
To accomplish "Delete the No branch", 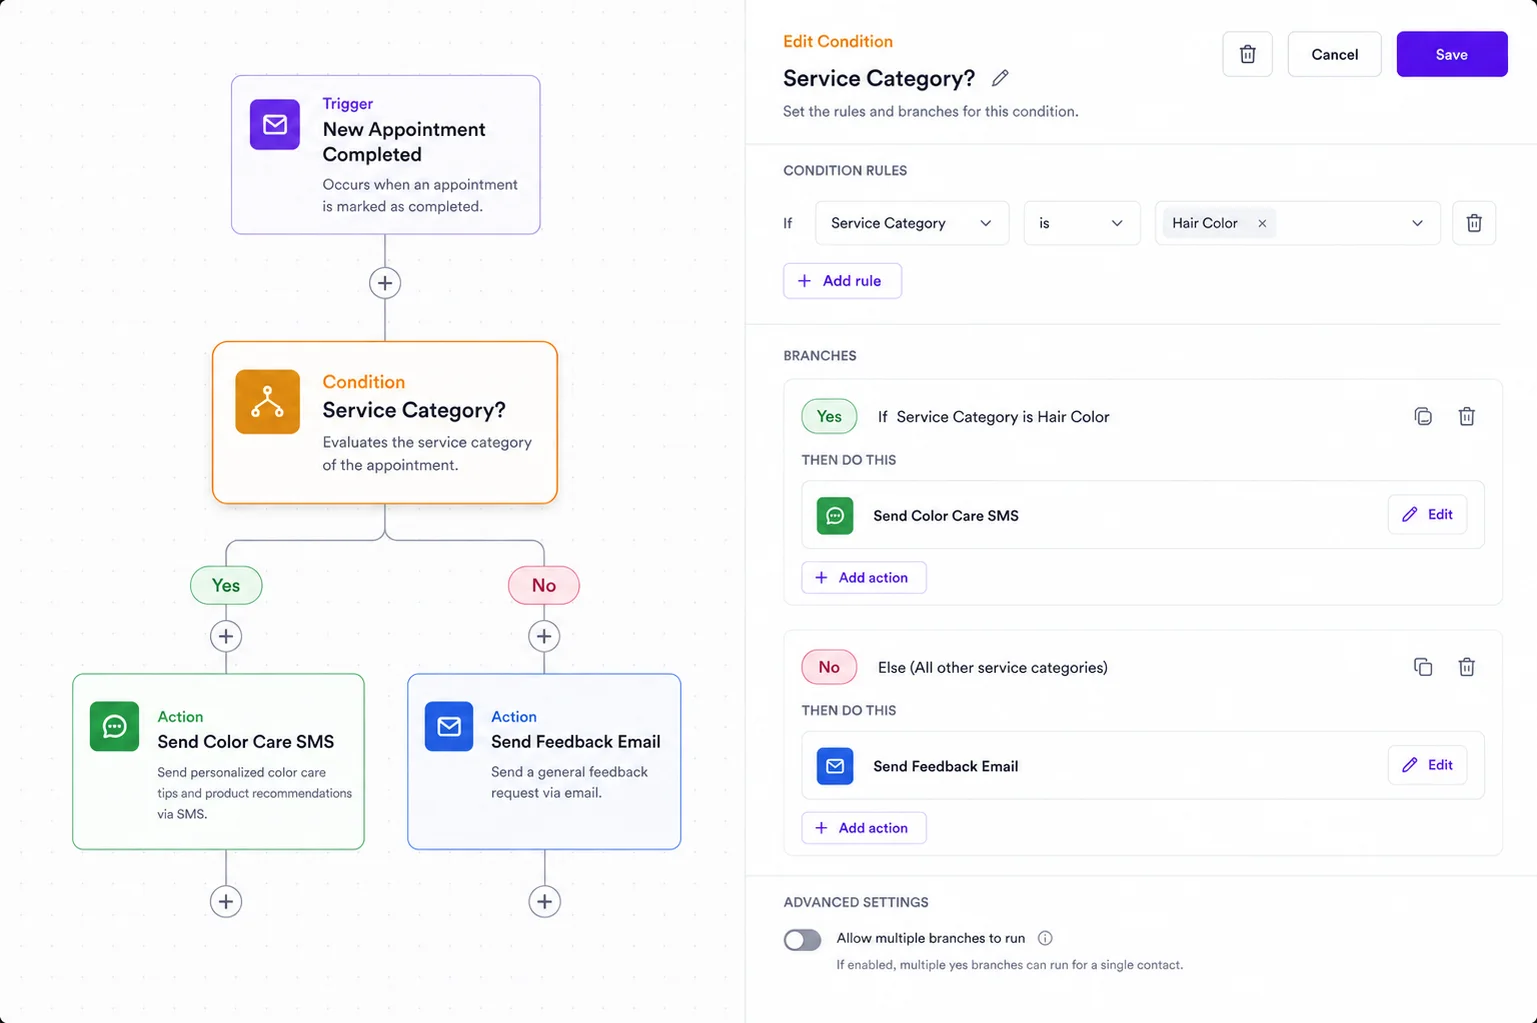I will click(x=1466, y=667).
